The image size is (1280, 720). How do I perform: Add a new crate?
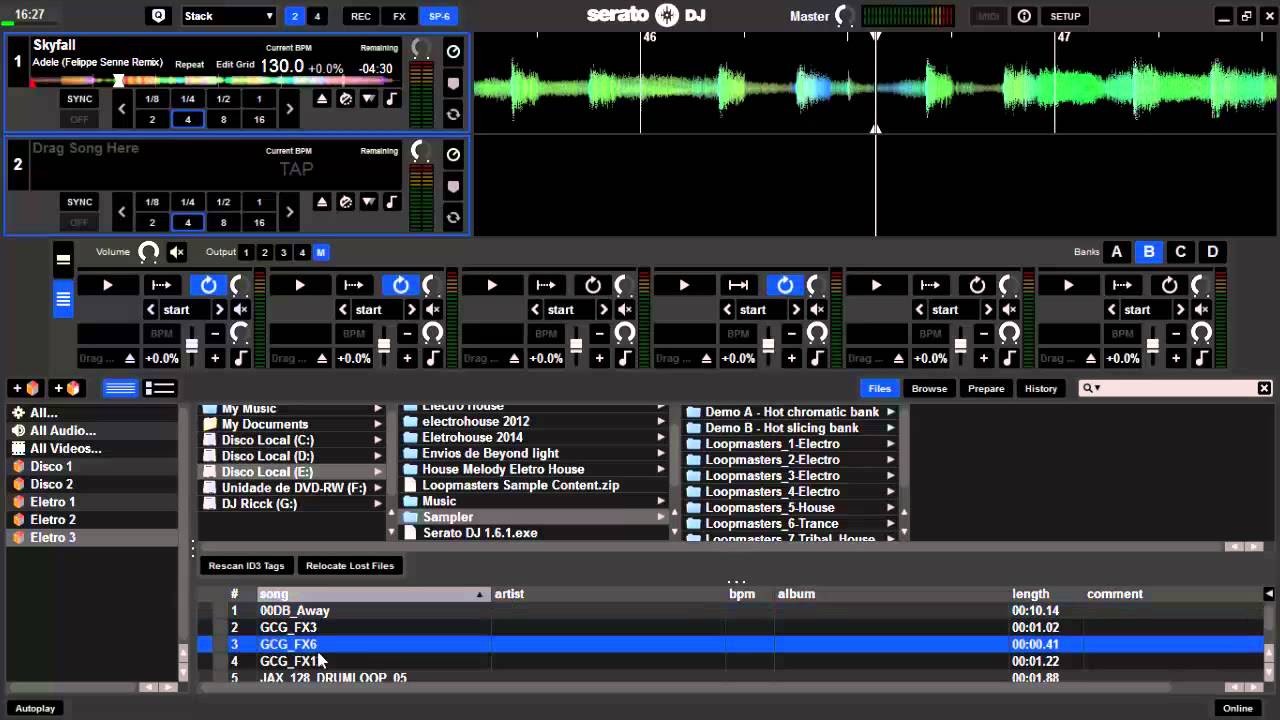pyautogui.click(x=25, y=388)
